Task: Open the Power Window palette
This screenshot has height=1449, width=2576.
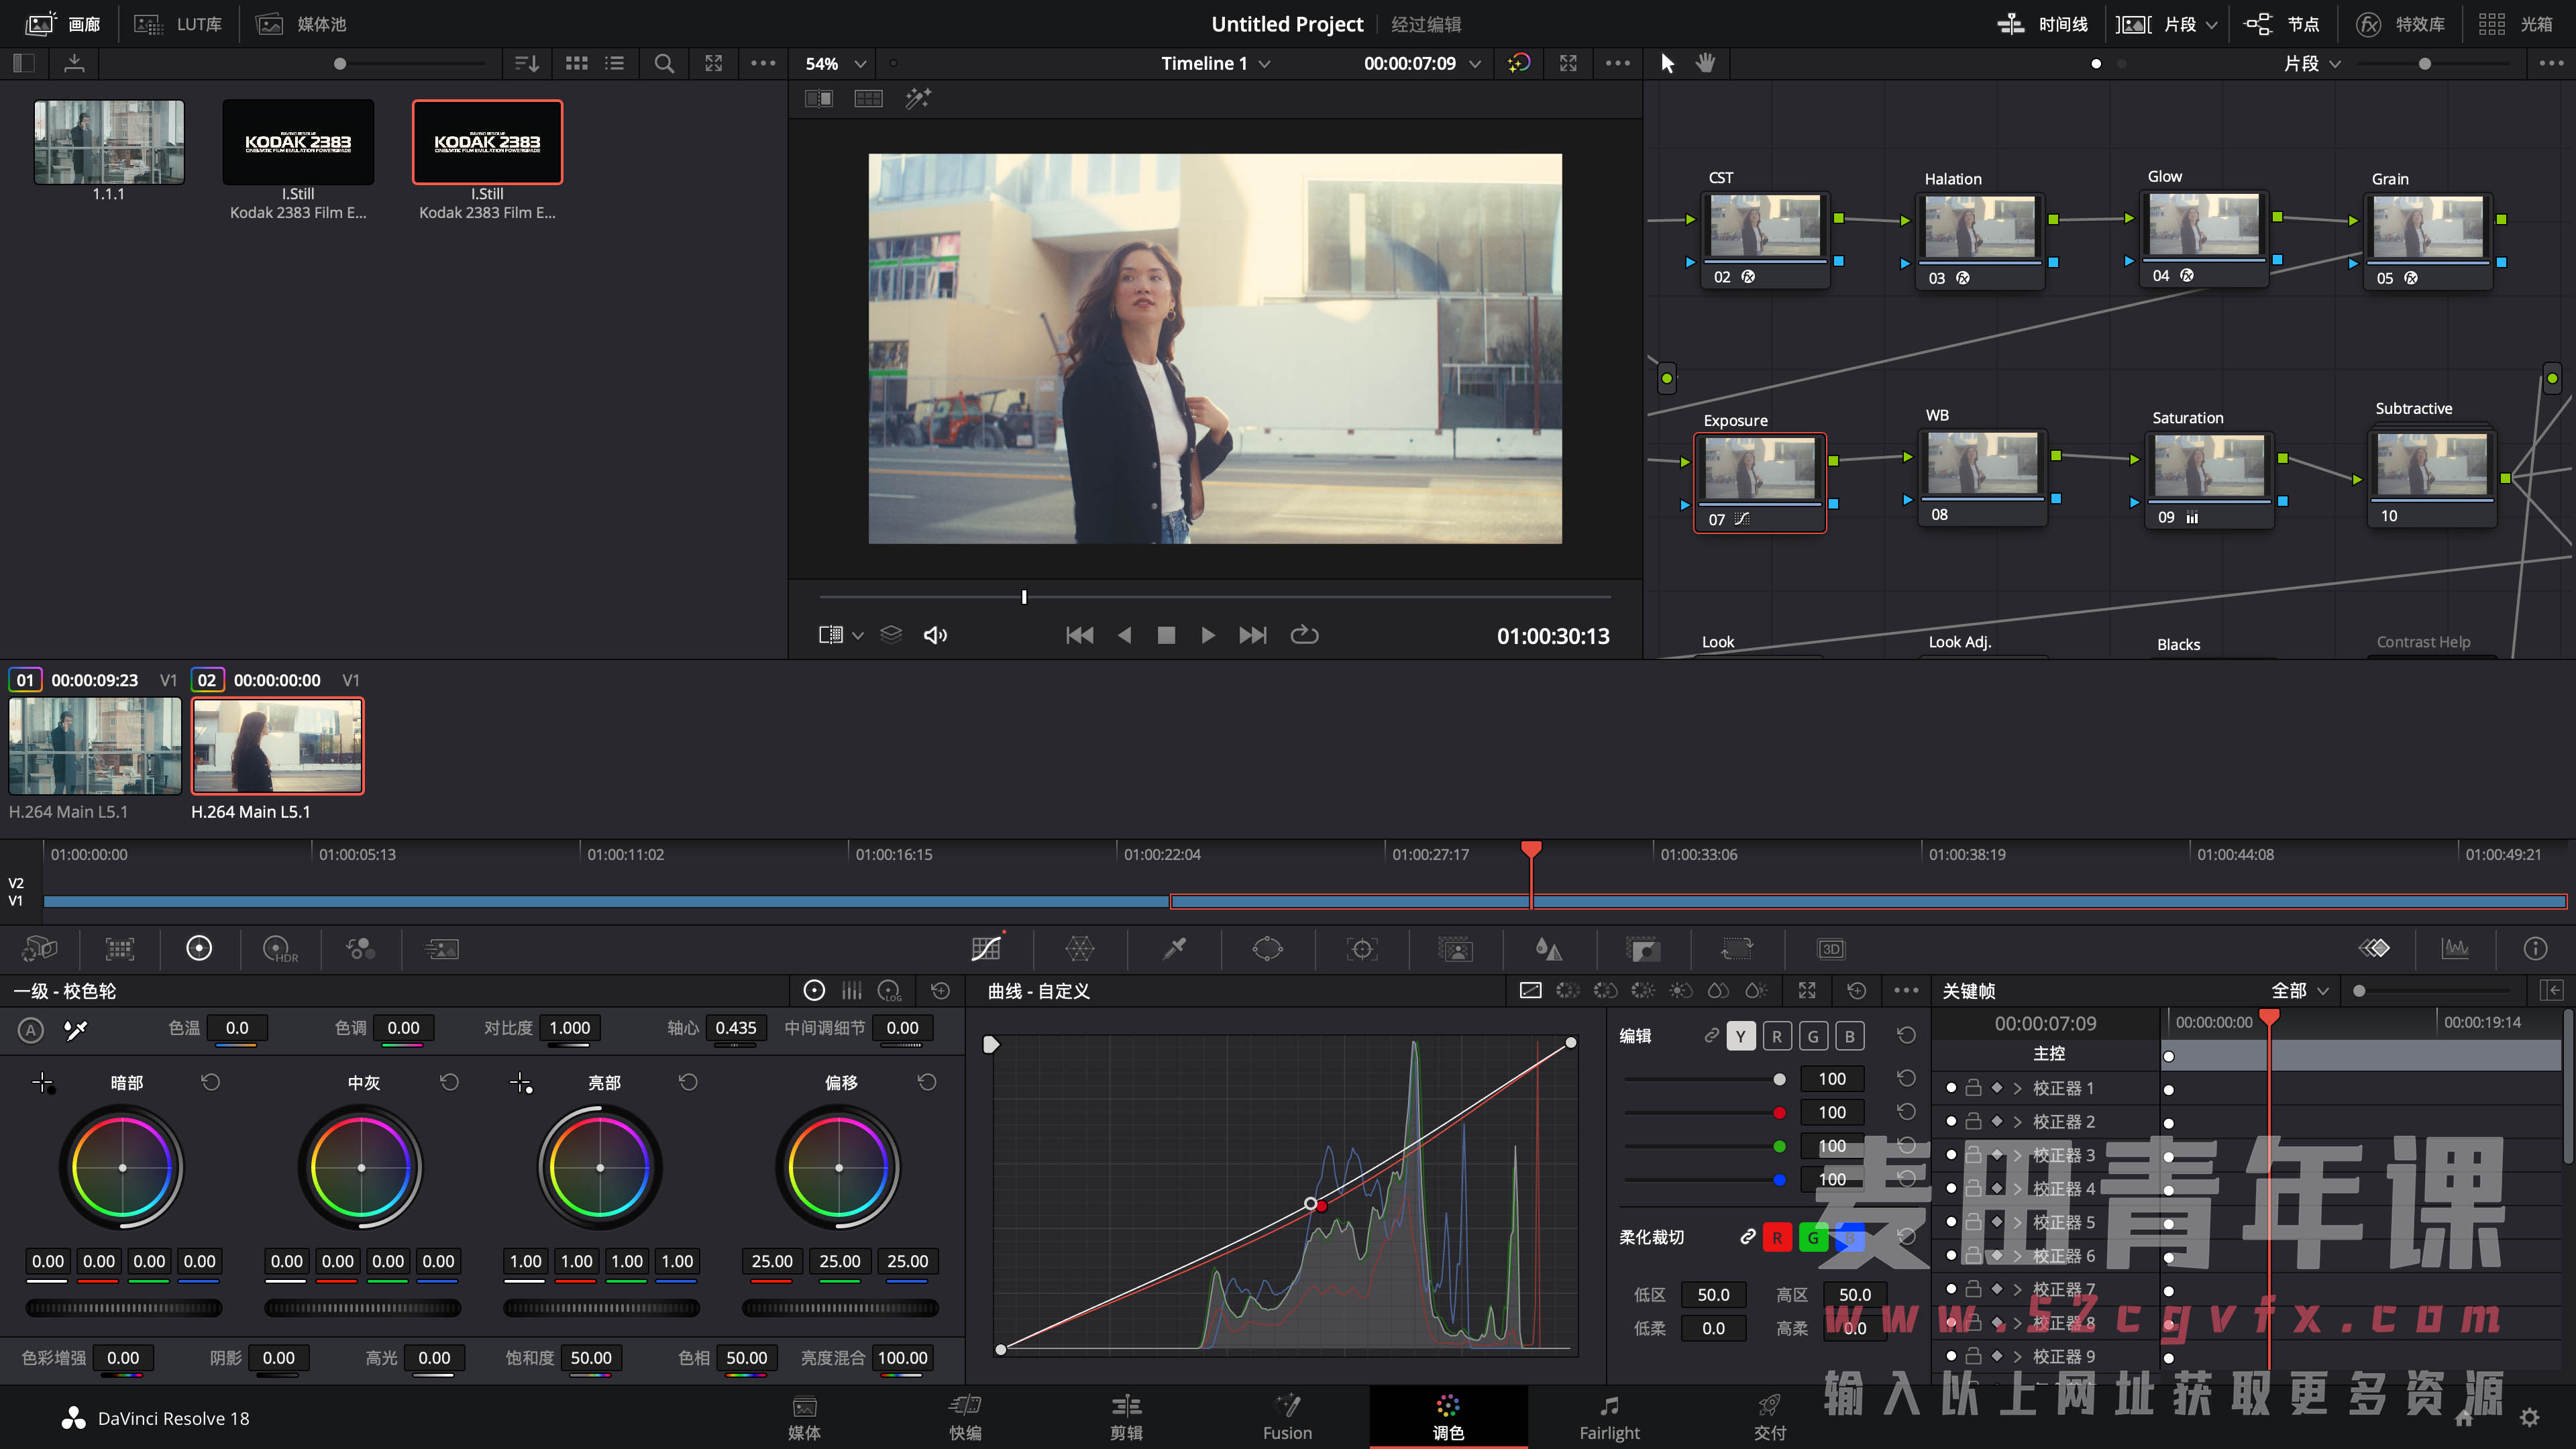Action: pos(1267,948)
